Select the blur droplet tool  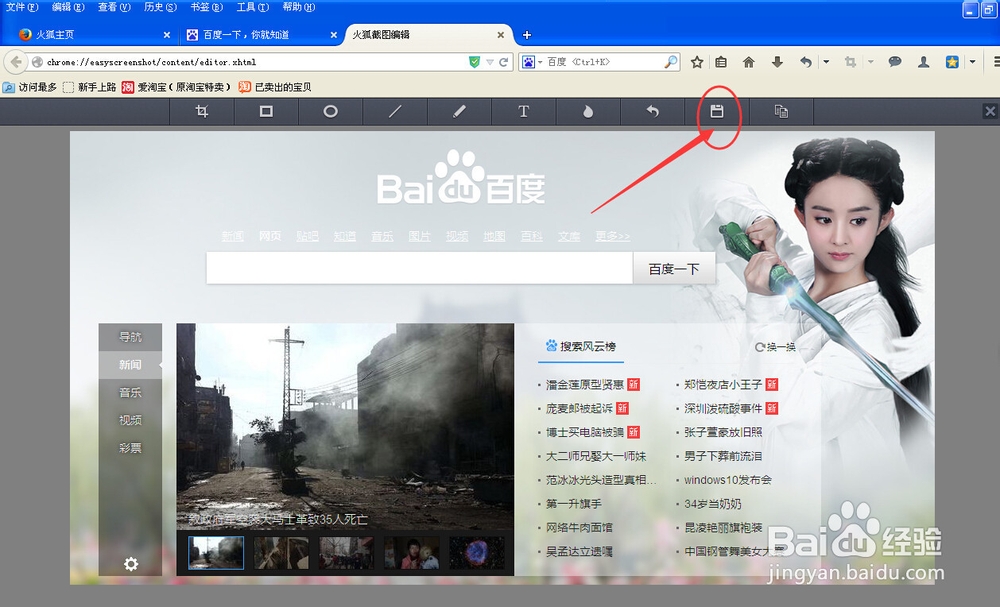(588, 112)
